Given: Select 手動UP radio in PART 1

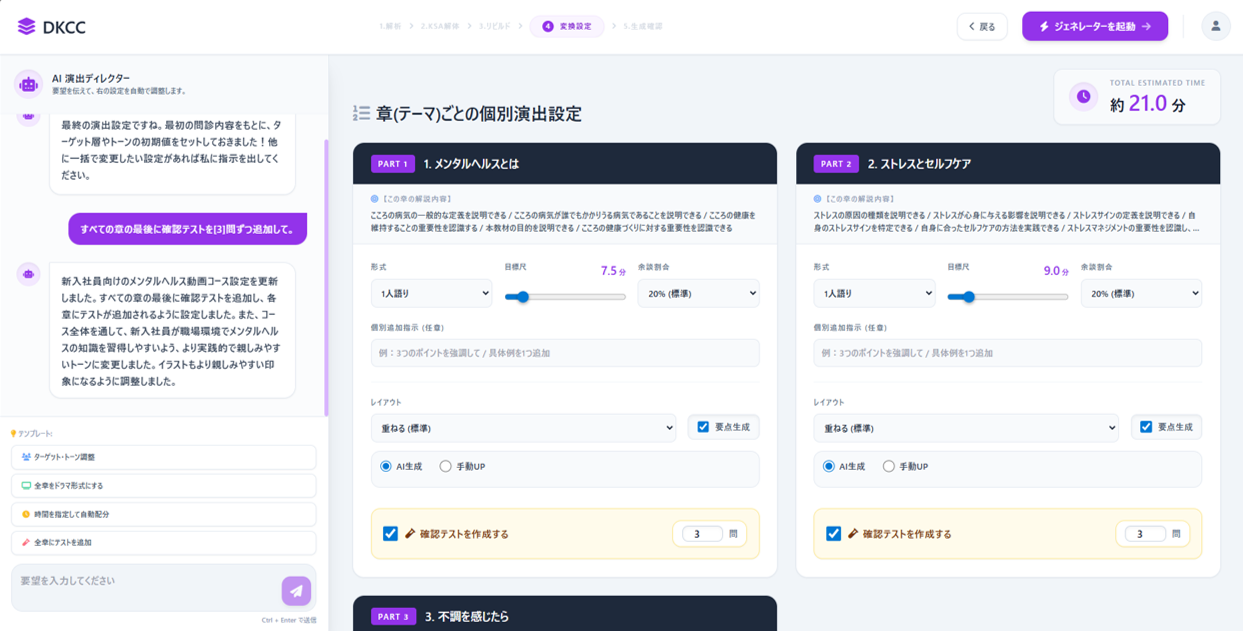Looking at the screenshot, I should click(x=446, y=467).
